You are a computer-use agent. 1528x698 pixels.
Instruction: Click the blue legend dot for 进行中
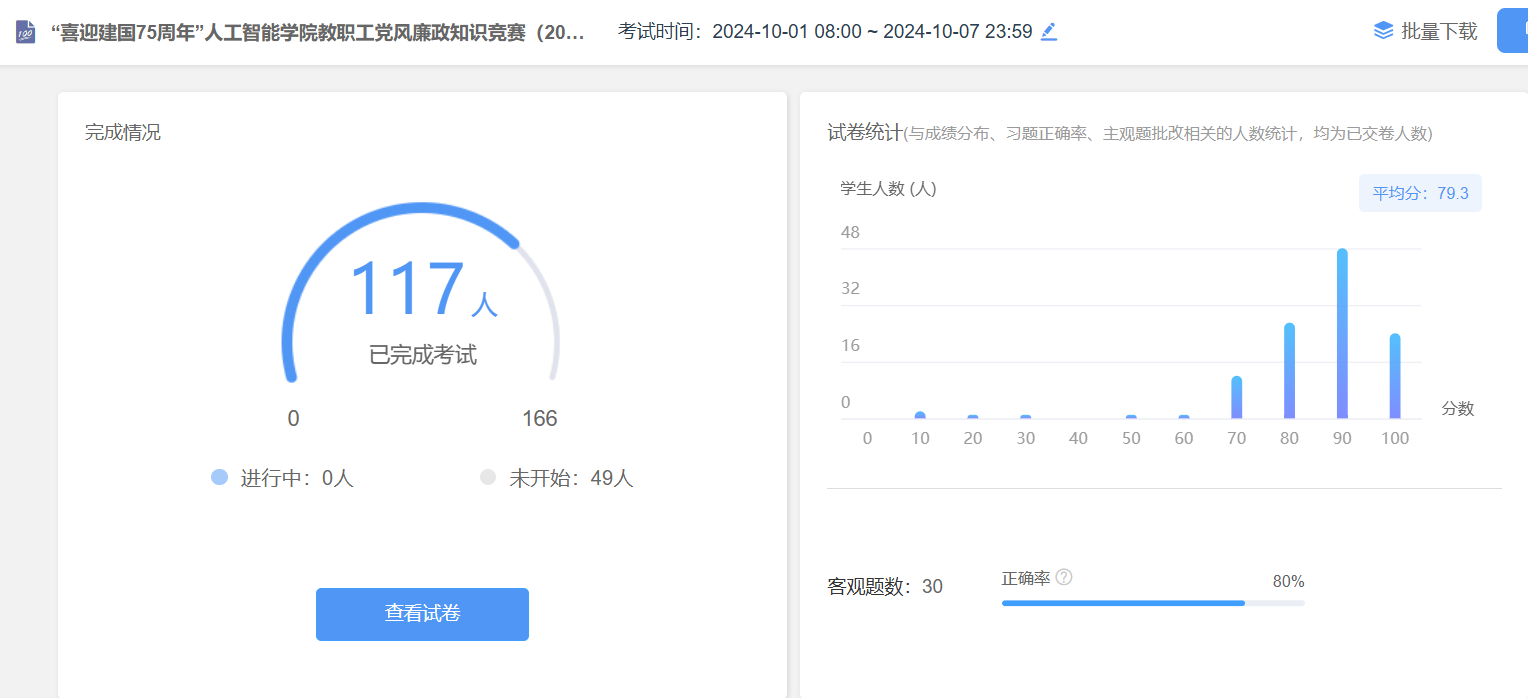(220, 478)
